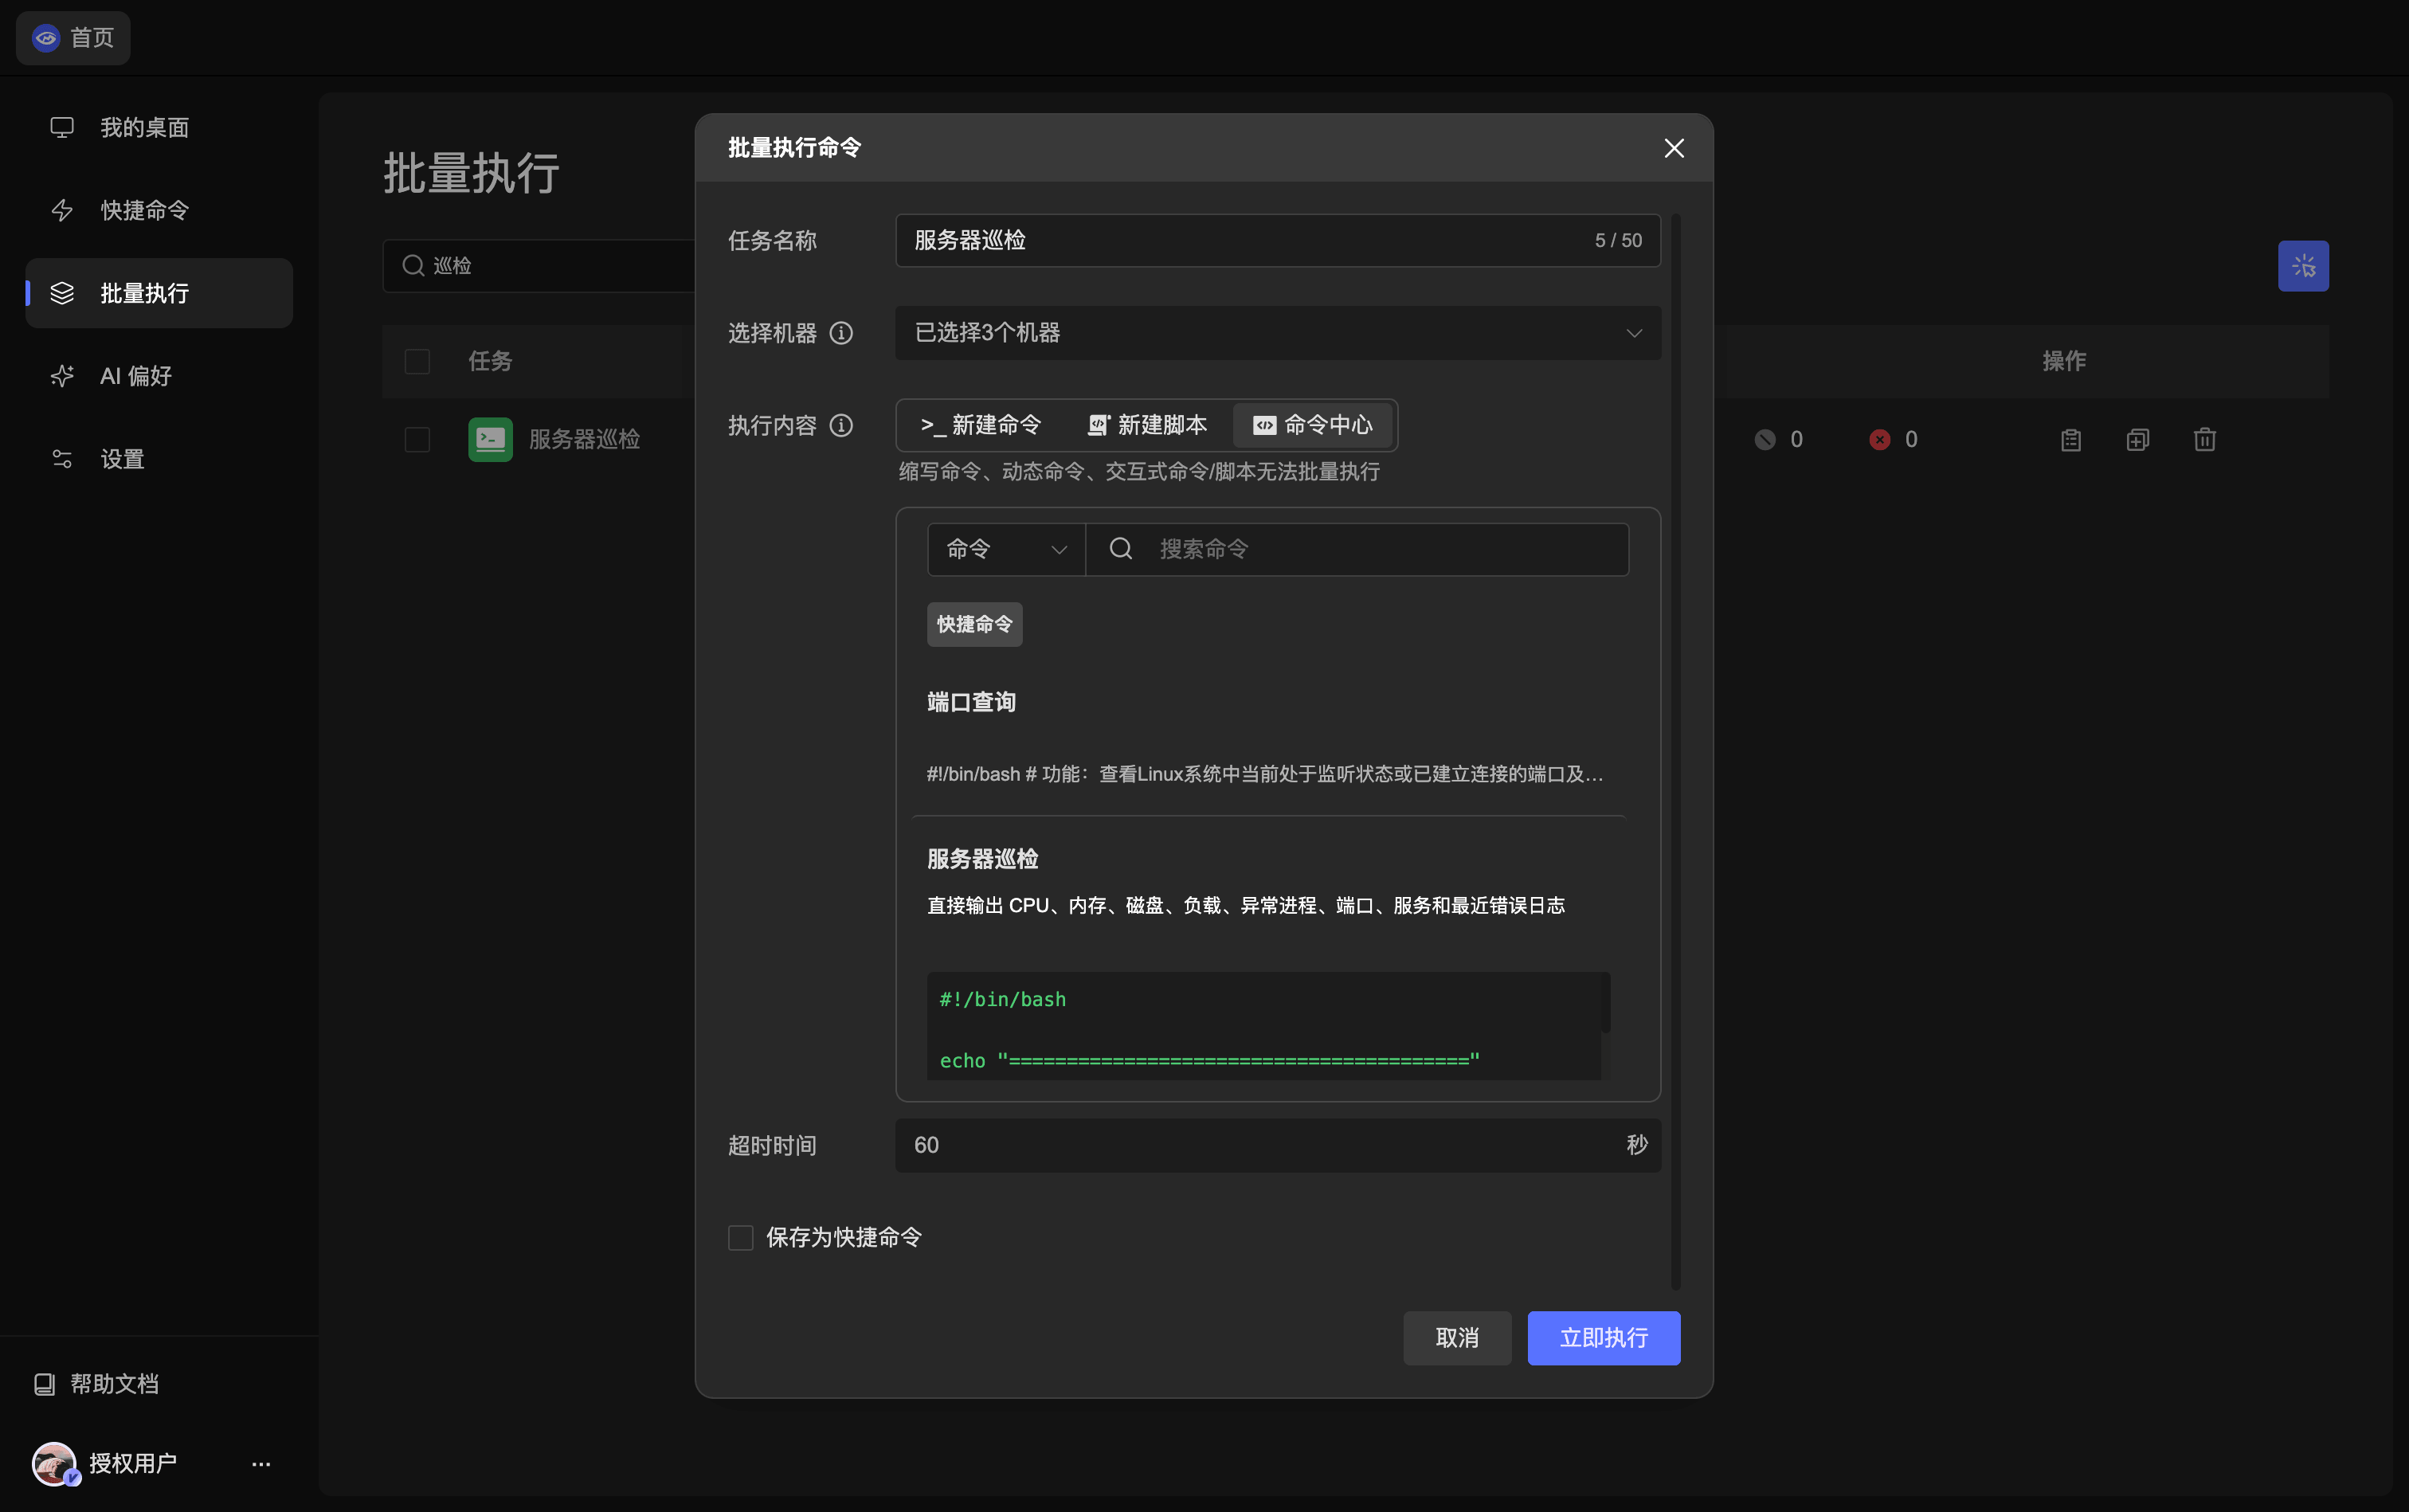Image resolution: width=2409 pixels, height=1512 pixels.
Task: Click the dialog vertical scrollbar
Action: pos(1676,751)
